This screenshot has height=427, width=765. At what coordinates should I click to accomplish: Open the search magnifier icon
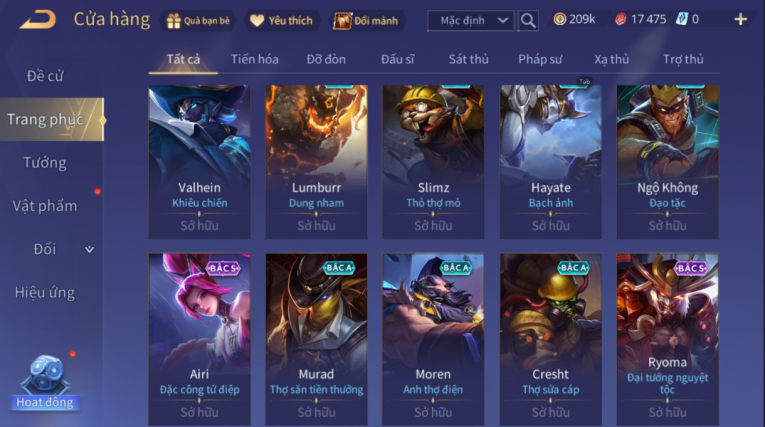tap(528, 20)
